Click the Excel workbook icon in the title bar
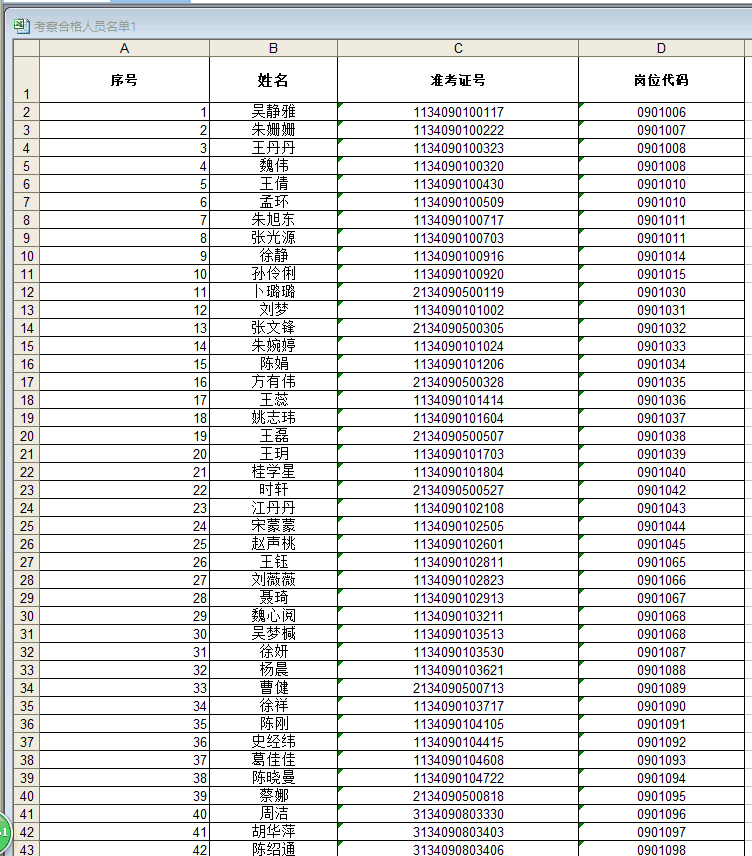Viewport: 752px width, 856px height. (x=21, y=26)
